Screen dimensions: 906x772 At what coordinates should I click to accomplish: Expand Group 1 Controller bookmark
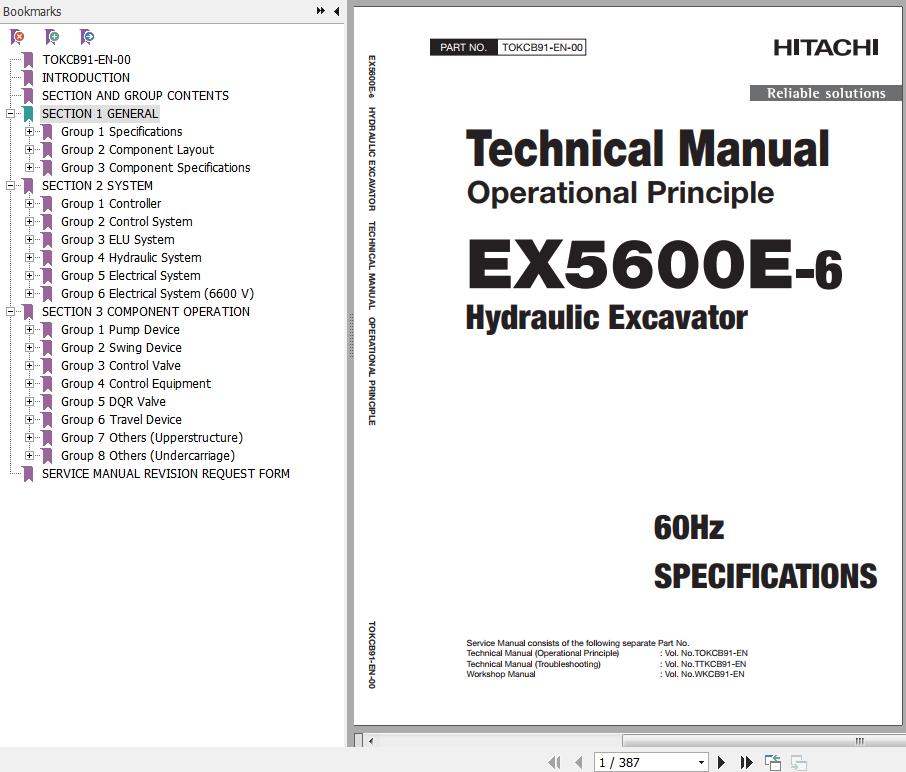coord(29,203)
